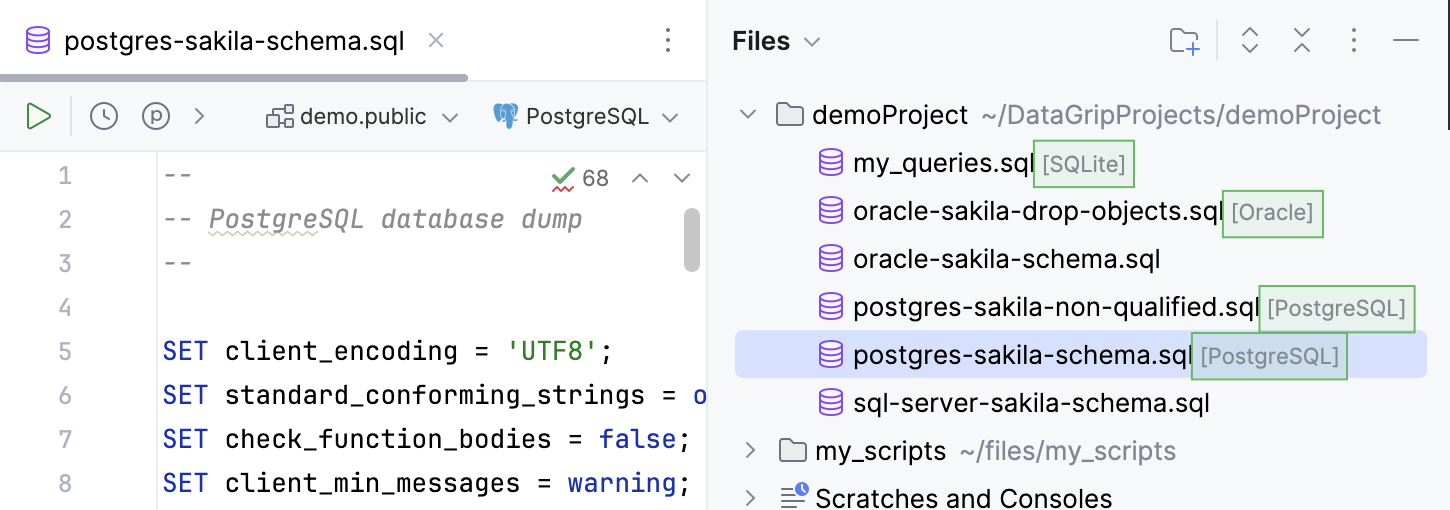Expand all items in Files tree

(x=1249, y=41)
